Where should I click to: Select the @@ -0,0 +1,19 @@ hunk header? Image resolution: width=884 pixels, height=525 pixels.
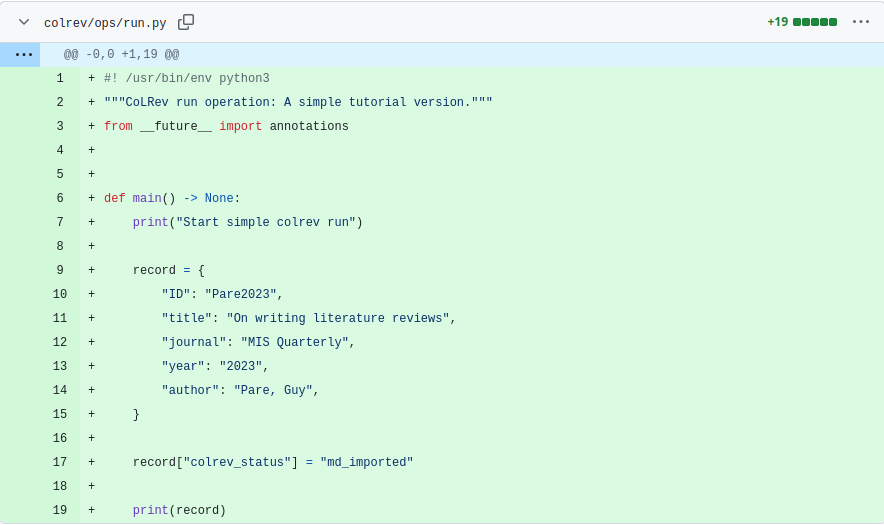121,55
